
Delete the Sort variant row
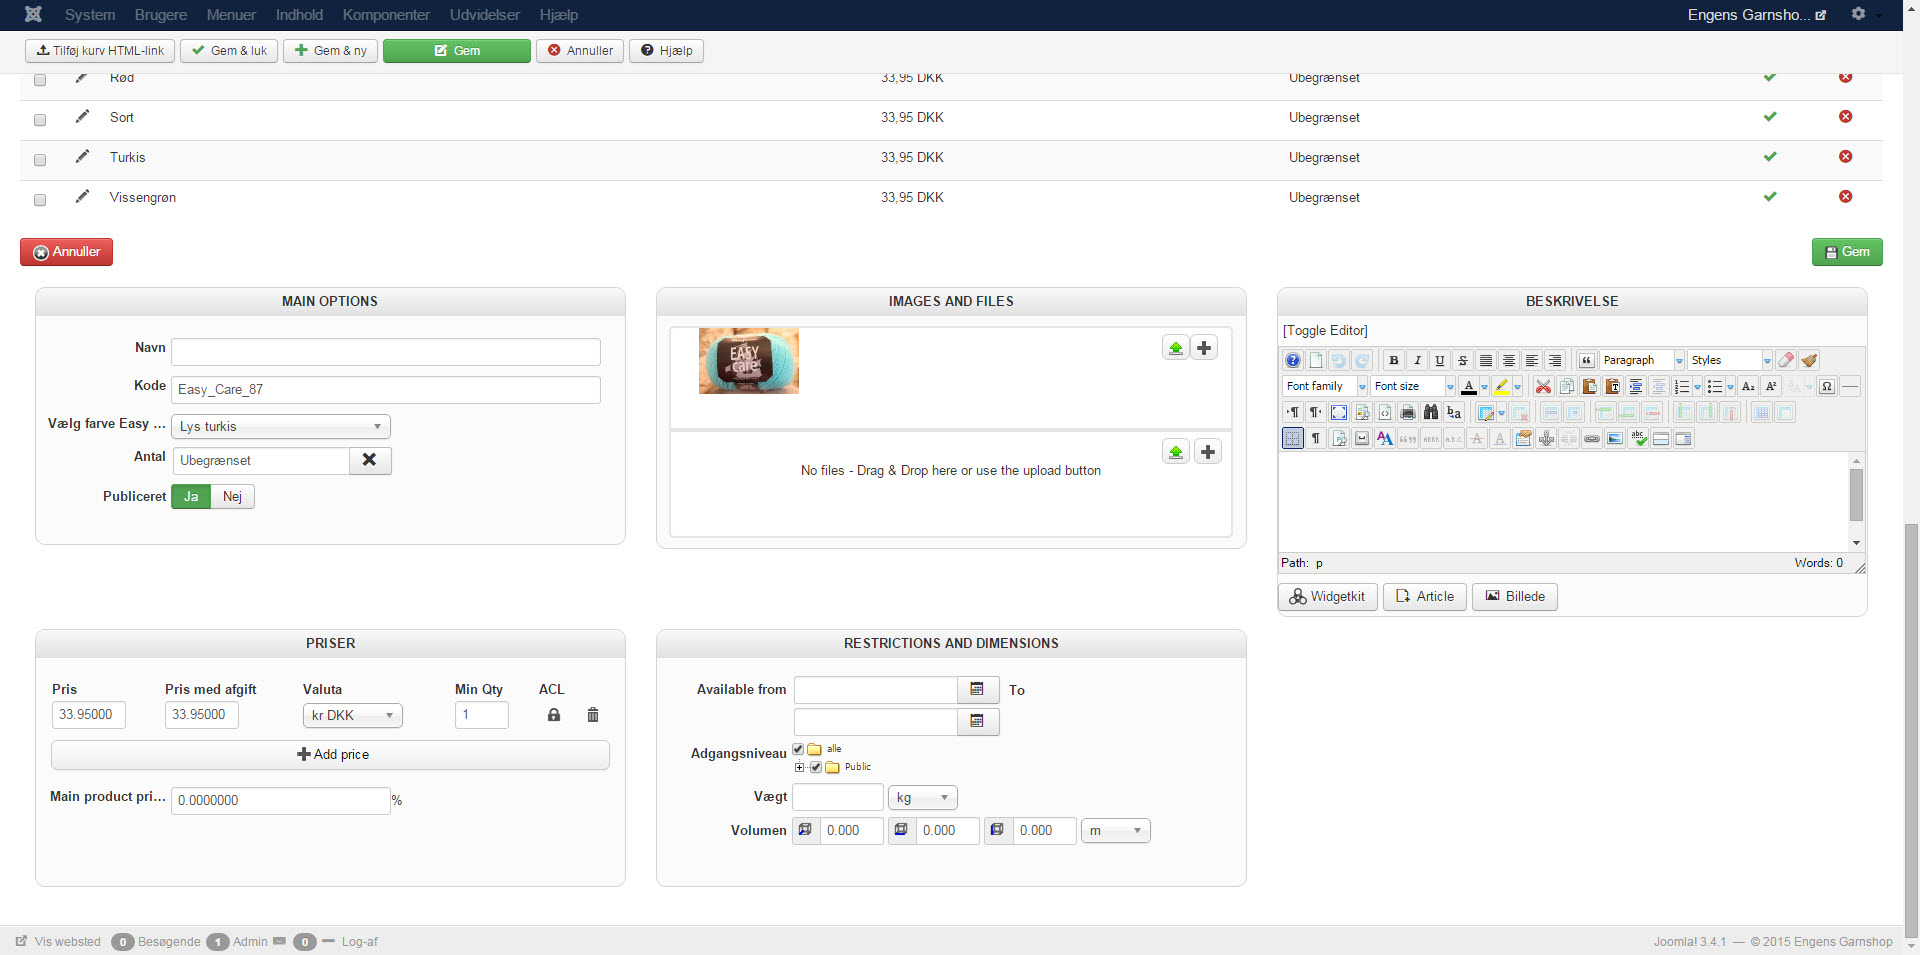point(1845,117)
